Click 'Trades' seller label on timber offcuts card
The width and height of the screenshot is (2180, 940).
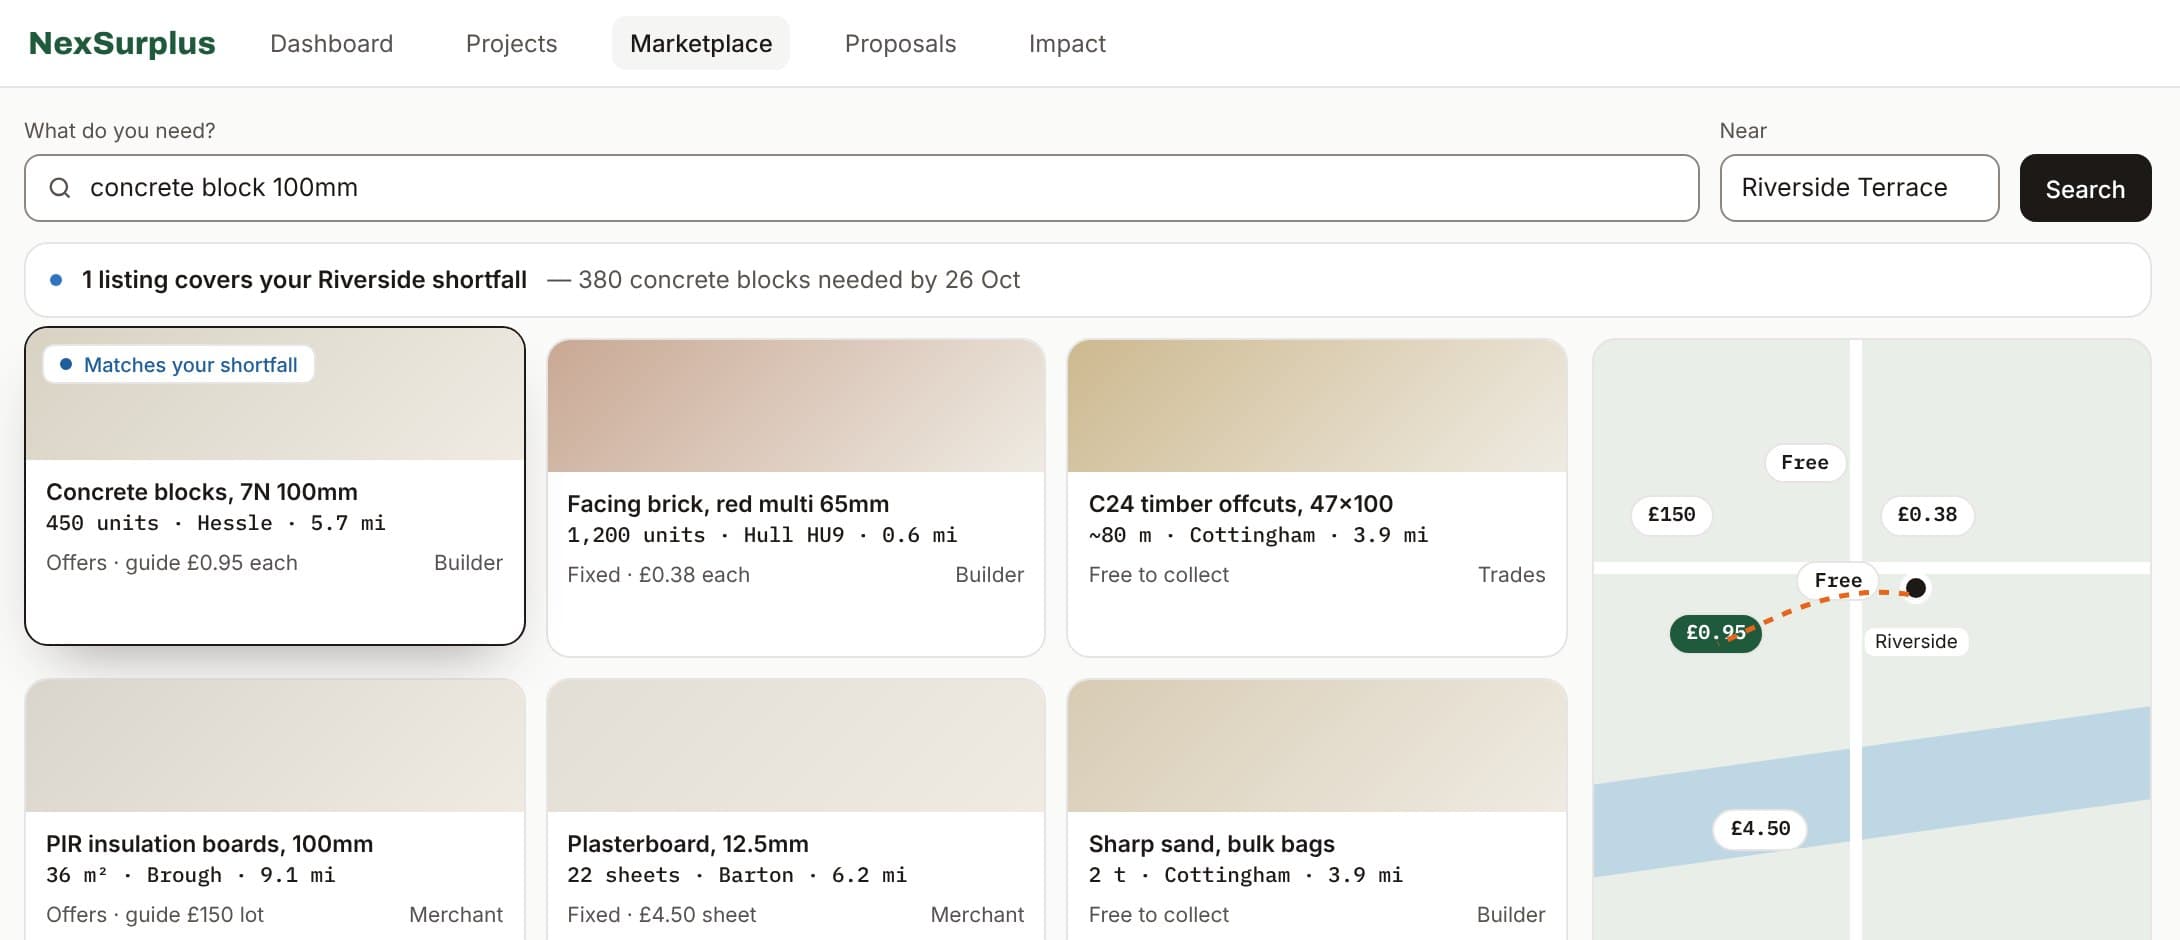(x=1511, y=575)
